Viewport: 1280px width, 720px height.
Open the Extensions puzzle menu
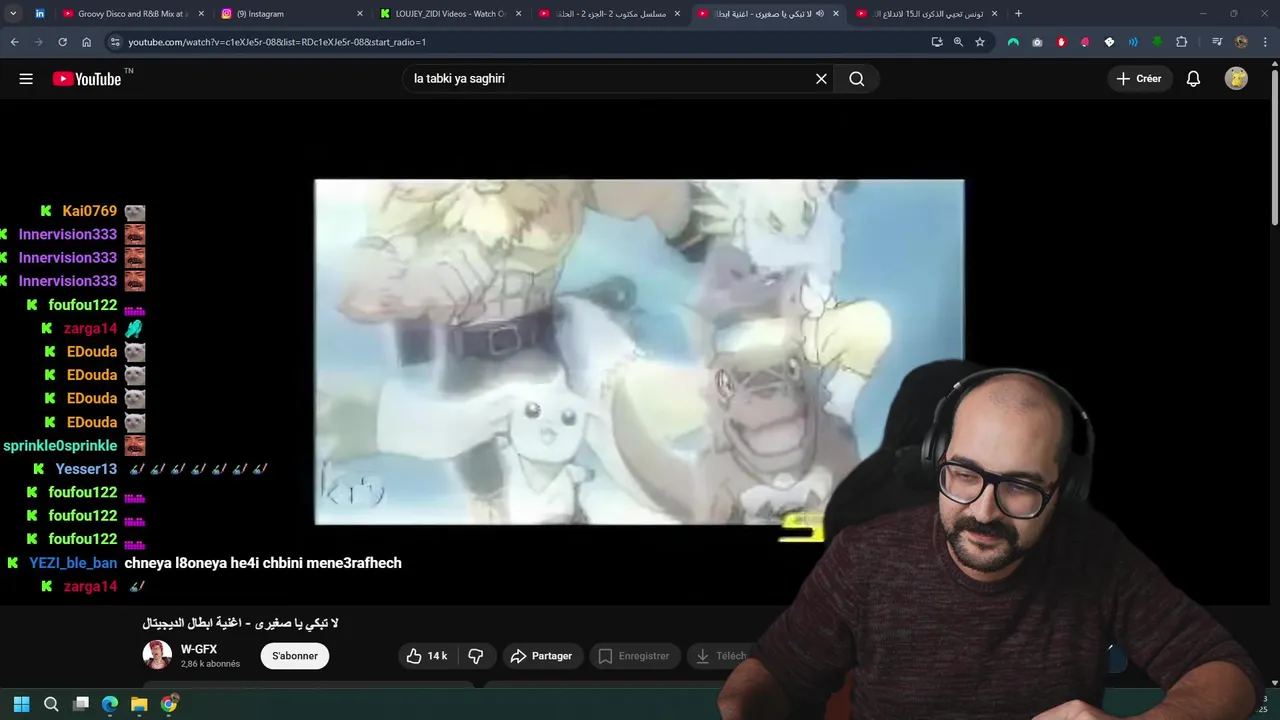pos(1182,42)
